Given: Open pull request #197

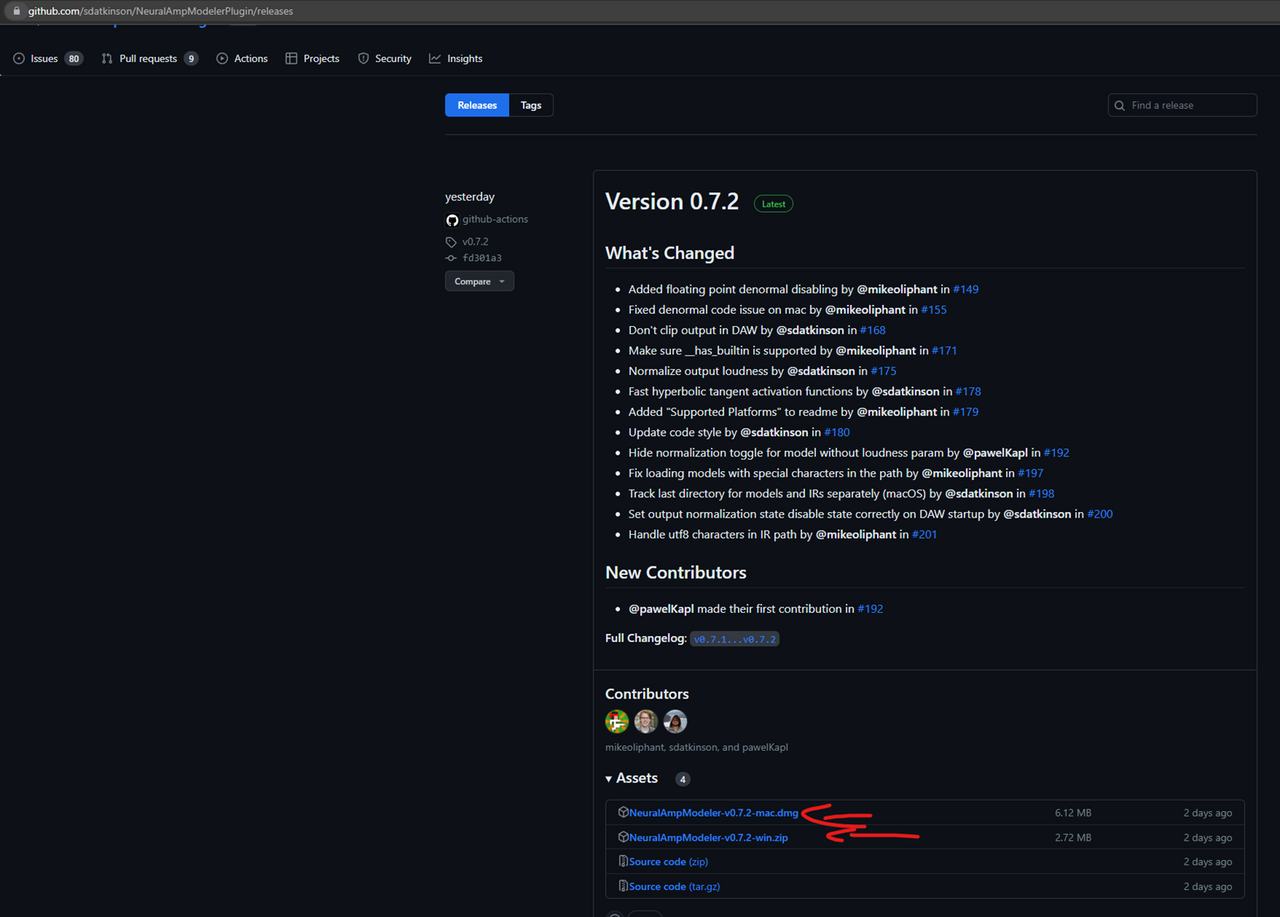Looking at the screenshot, I should [x=1030, y=473].
